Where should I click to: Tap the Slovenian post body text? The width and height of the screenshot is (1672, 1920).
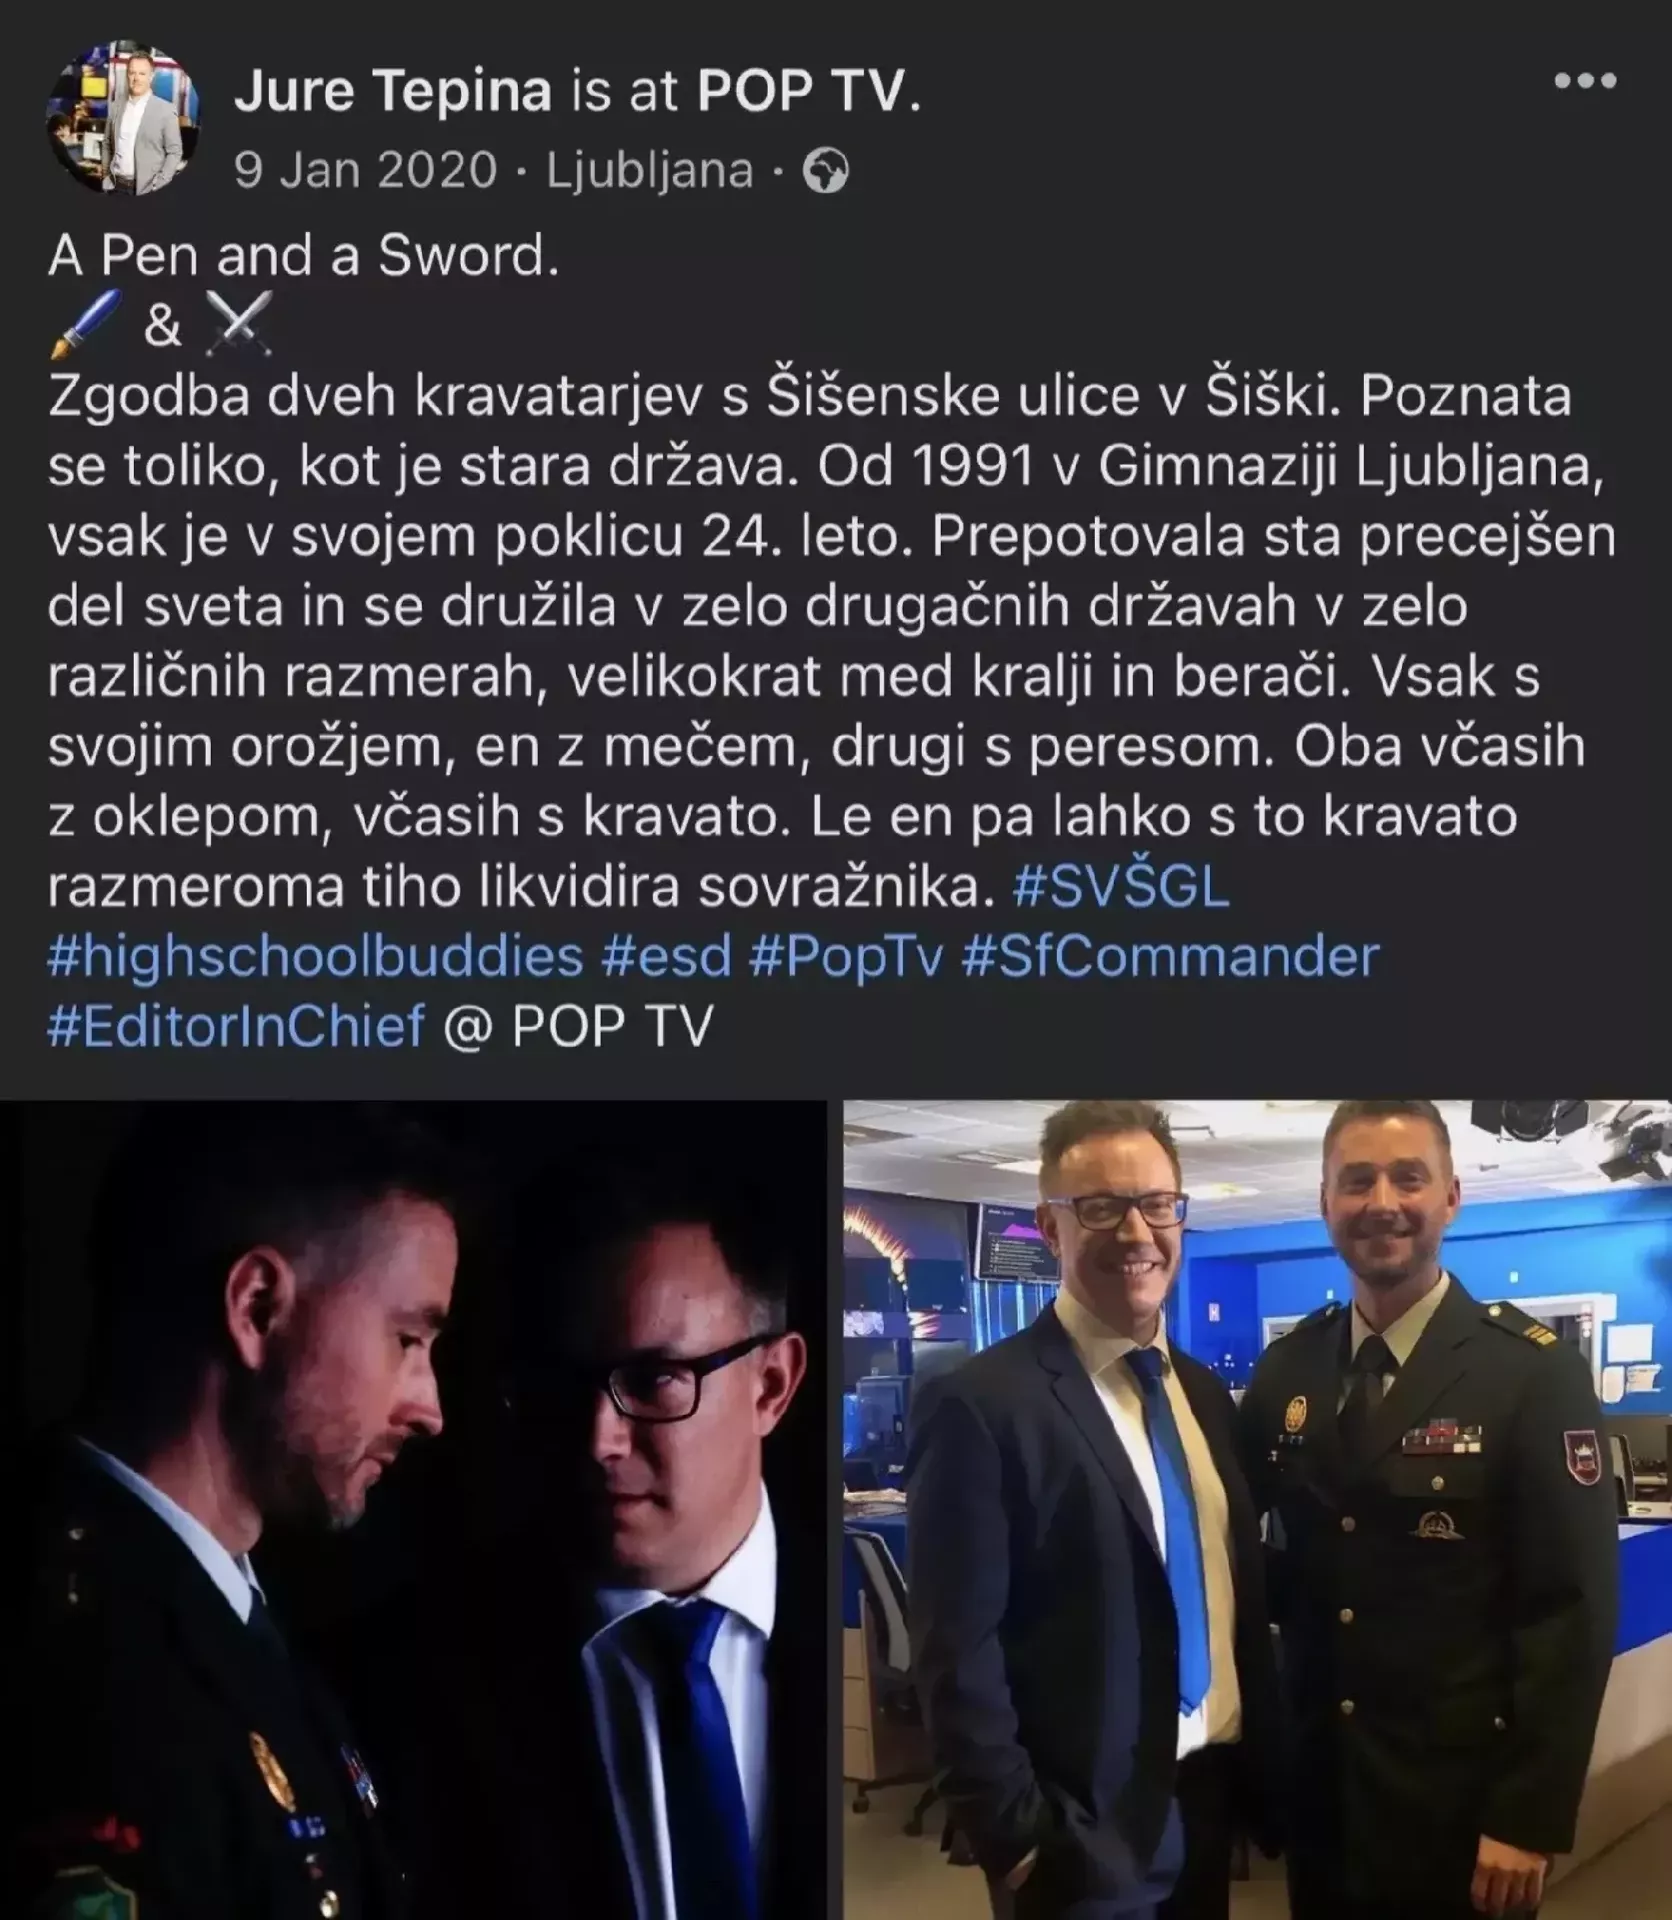(830, 640)
